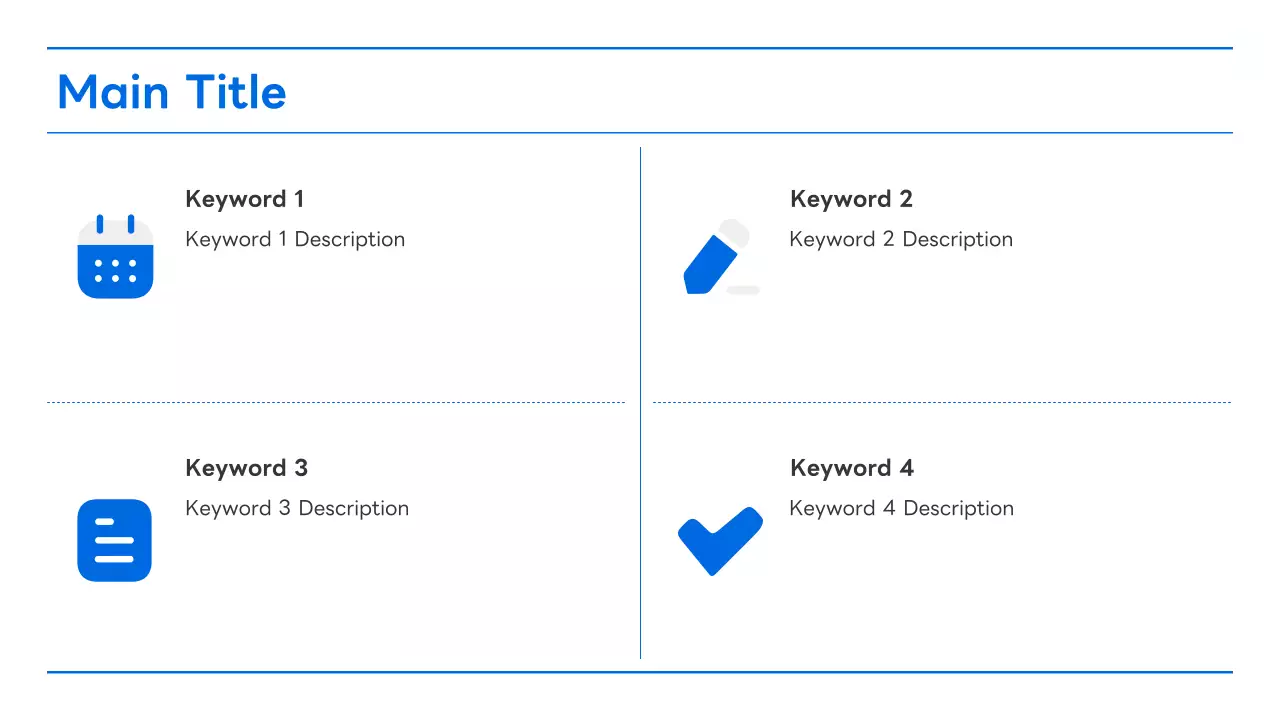Click the blue checkmark icon

[720, 540]
